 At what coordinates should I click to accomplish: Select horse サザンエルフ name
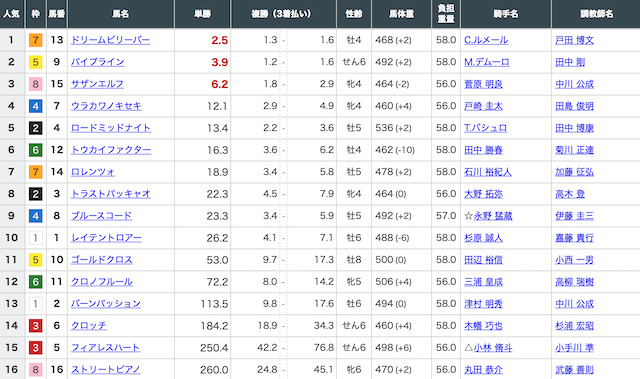(97, 84)
